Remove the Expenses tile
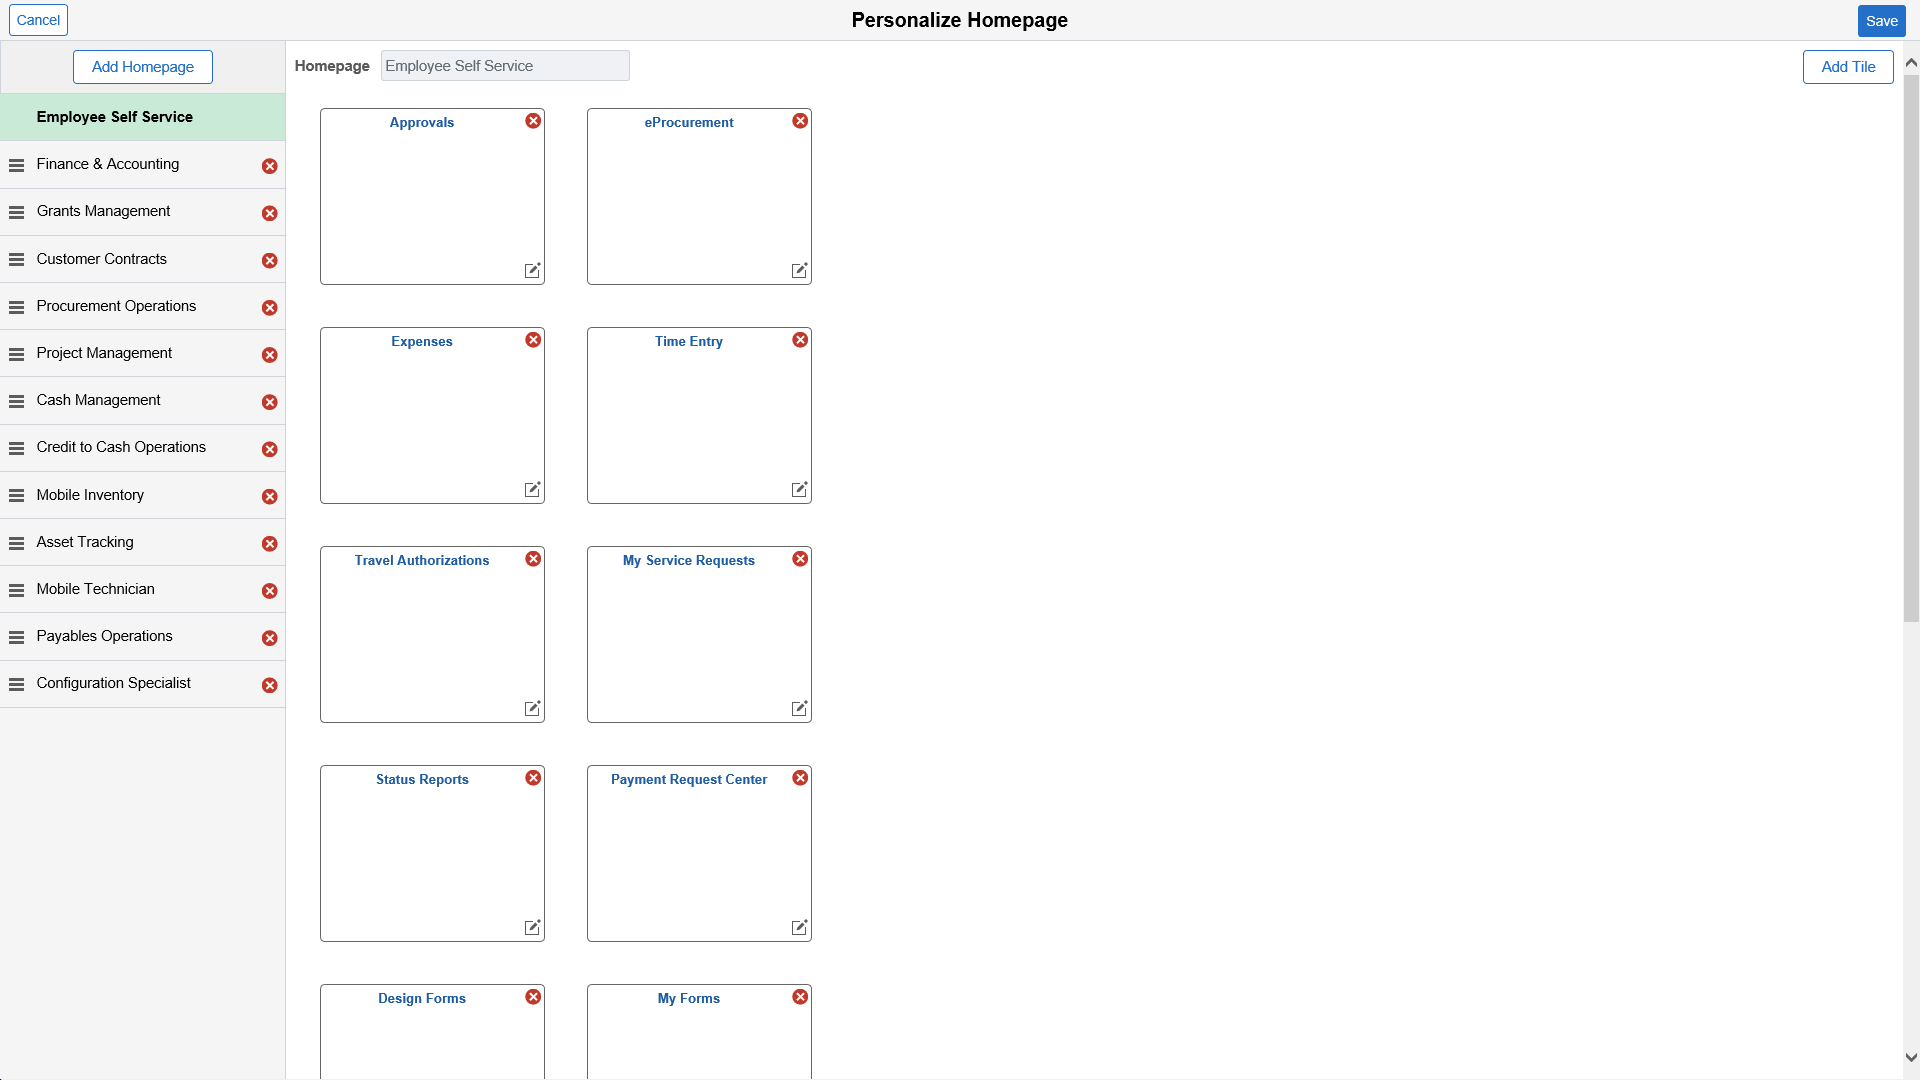The width and height of the screenshot is (1920, 1080). pyautogui.click(x=533, y=340)
